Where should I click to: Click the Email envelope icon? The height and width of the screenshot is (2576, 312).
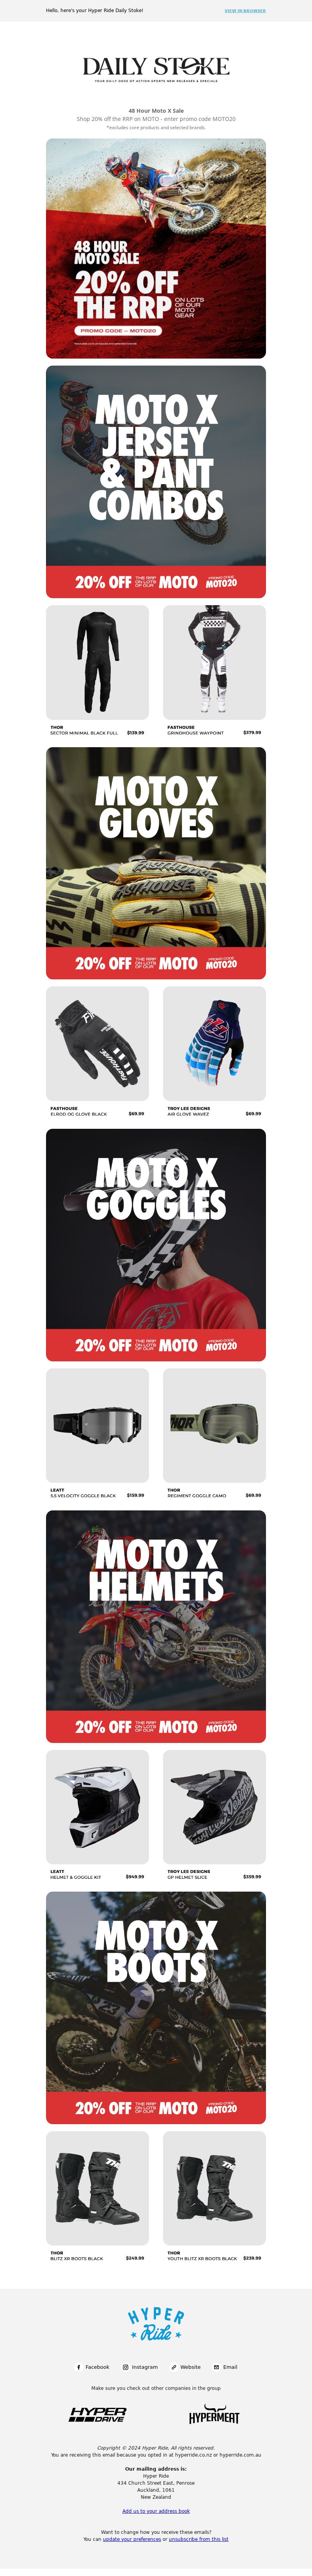(217, 2367)
